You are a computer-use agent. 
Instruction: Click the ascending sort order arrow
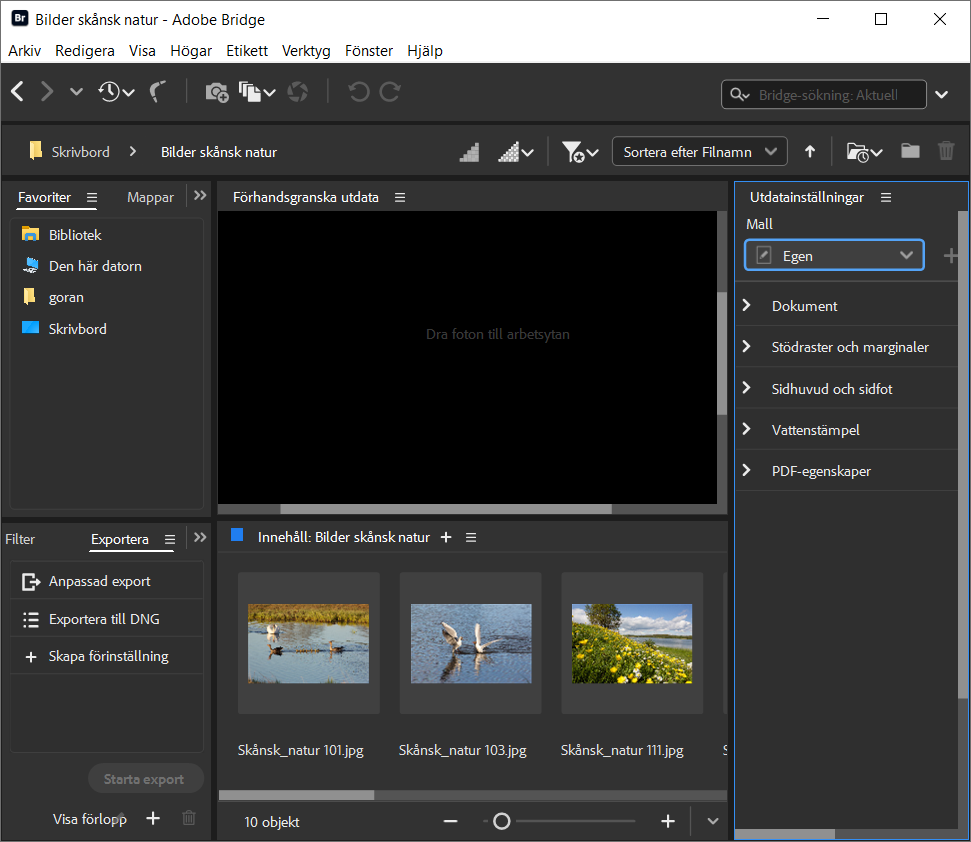tap(810, 152)
